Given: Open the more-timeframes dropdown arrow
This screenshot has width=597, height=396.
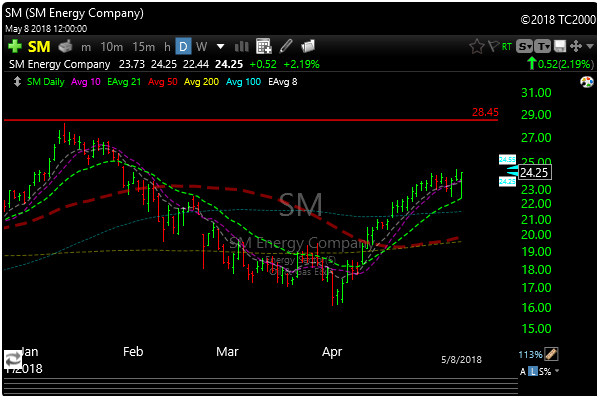Looking at the screenshot, I should [220, 47].
